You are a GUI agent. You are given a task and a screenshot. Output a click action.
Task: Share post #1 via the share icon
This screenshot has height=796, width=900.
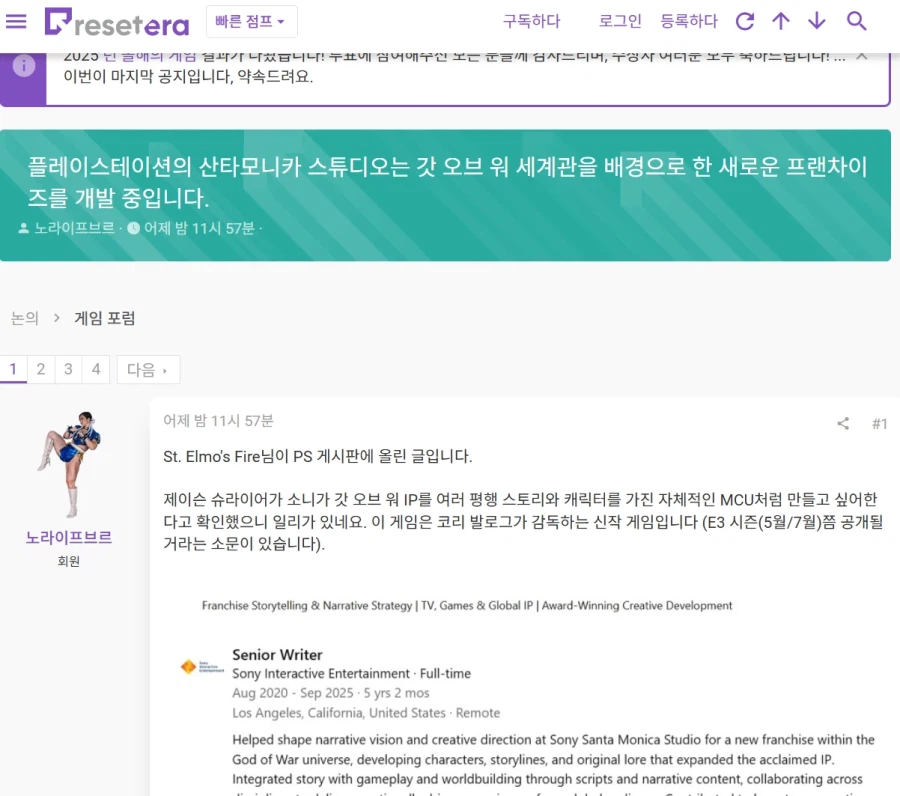tap(842, 423)
